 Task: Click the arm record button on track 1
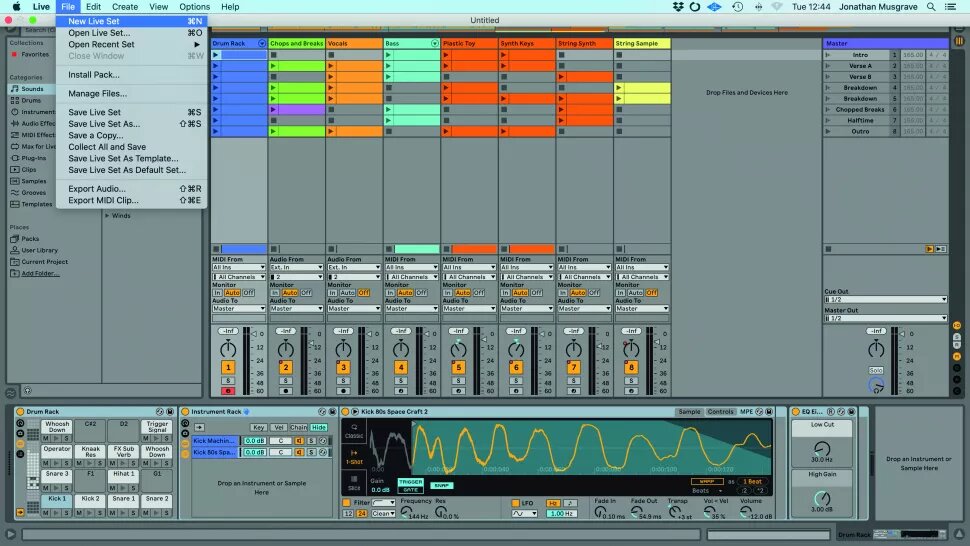point(228,390)
